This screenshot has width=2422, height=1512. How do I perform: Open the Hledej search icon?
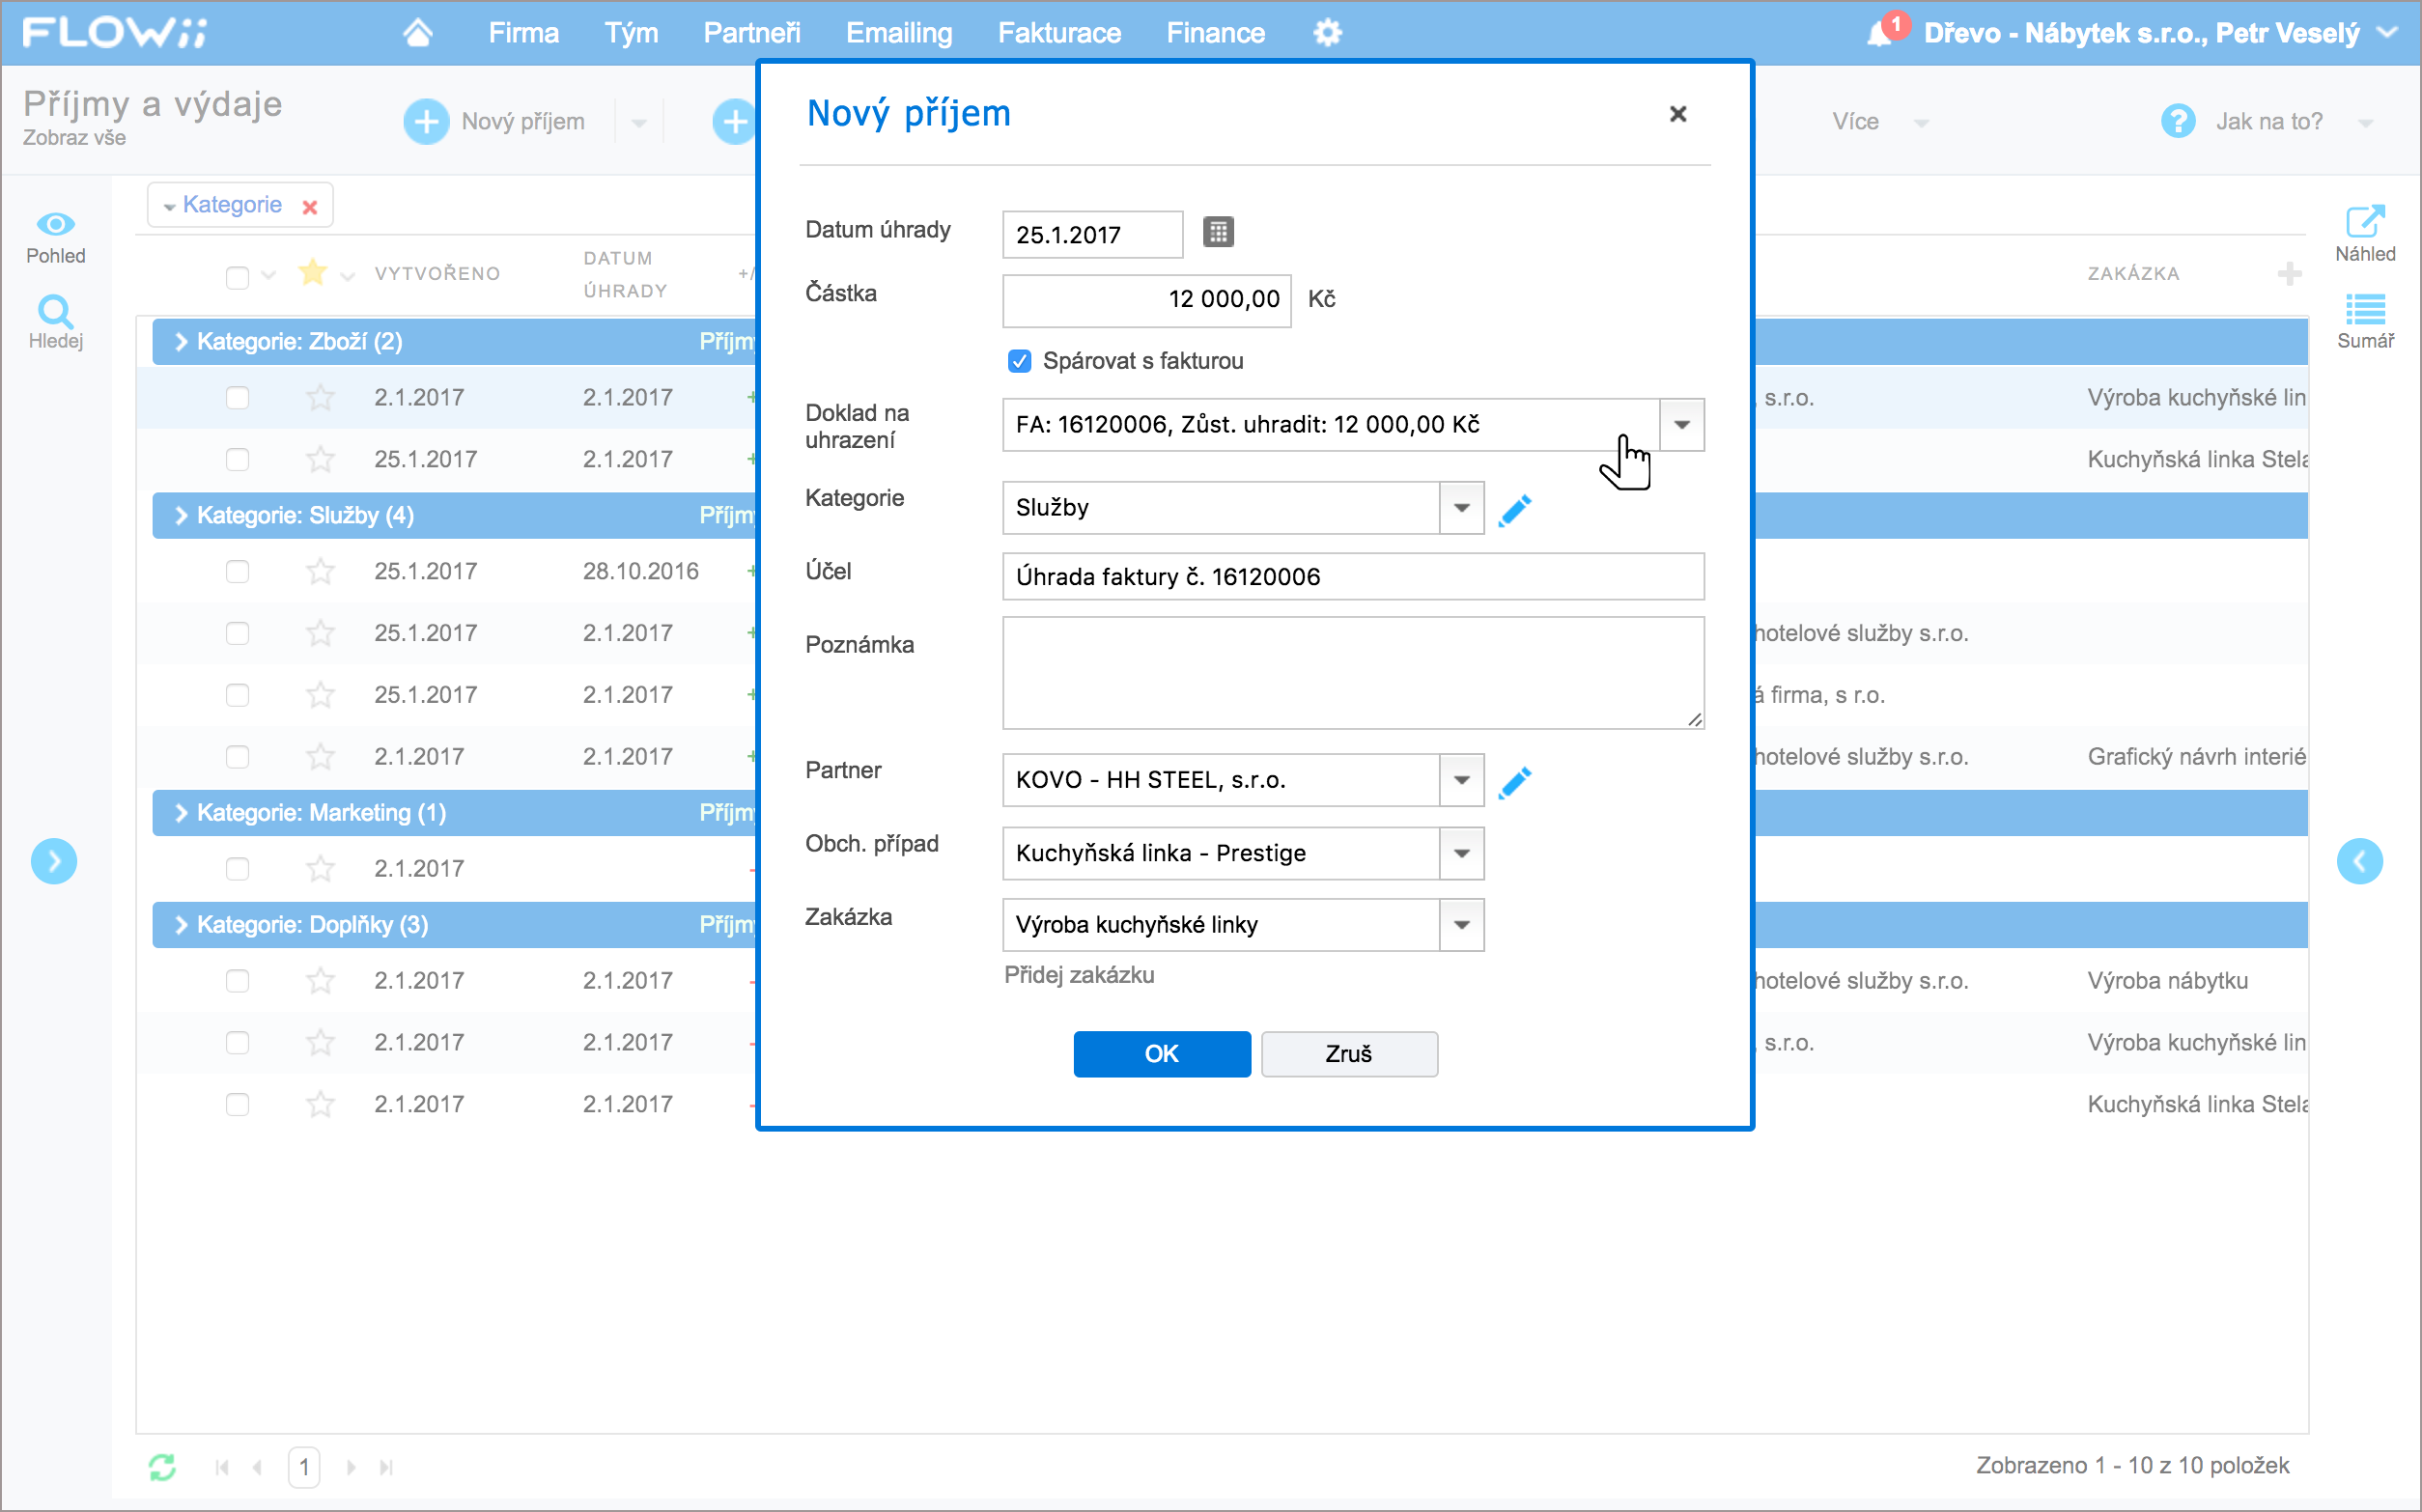pyautogui.click(x=56, y=312)
